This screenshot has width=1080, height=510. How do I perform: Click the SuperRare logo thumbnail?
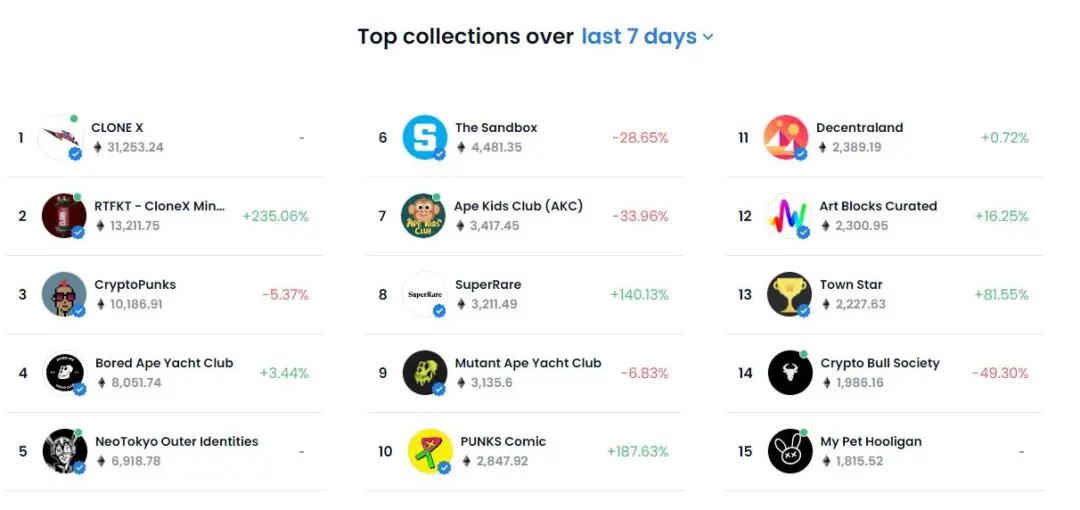(x=424, y=294)
